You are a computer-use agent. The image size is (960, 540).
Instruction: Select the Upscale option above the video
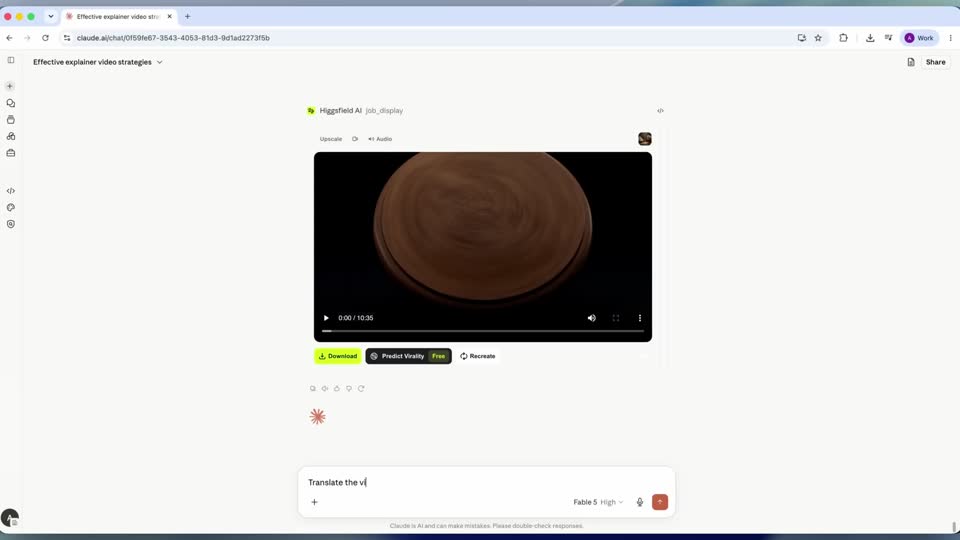click(x=331, y=139)
